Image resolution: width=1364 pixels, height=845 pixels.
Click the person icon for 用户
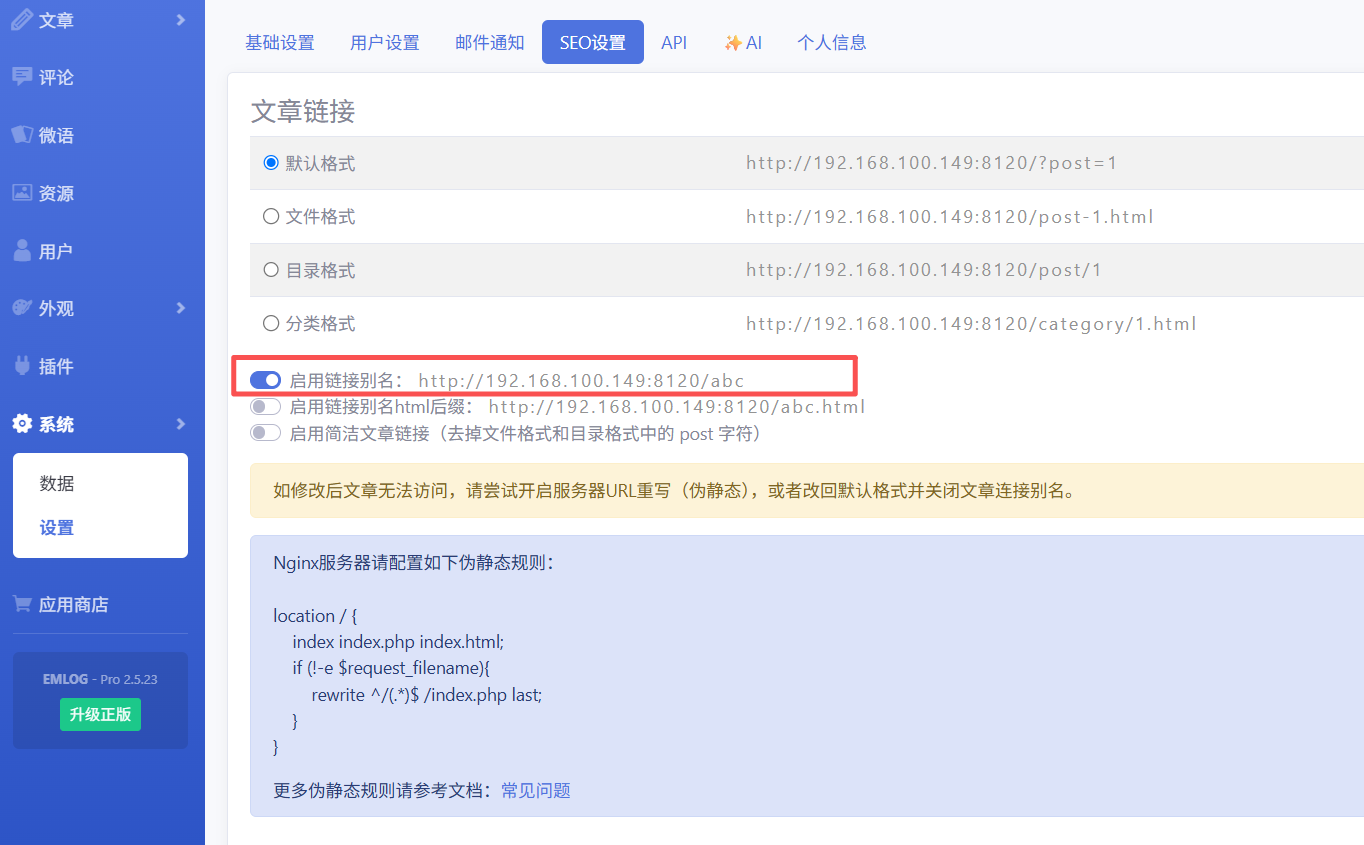click(22, 251)
